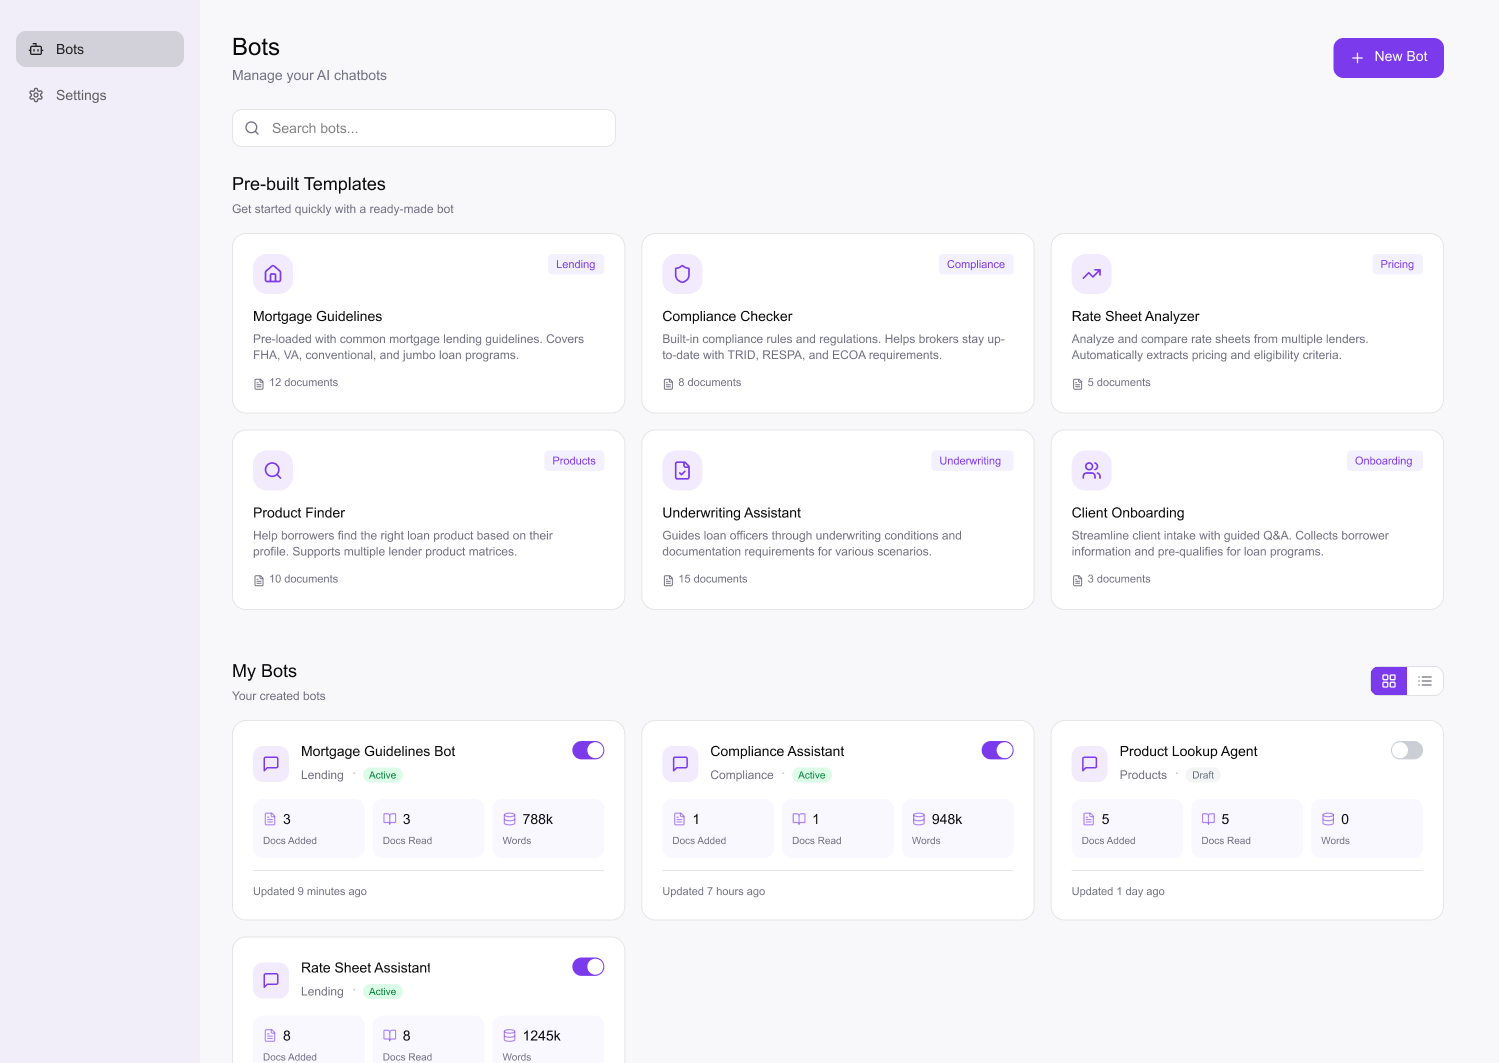Click 'Updated 1 day ago' text
The height and width of the screenshot is (1063, 1499).
[x=1118, y=891]
